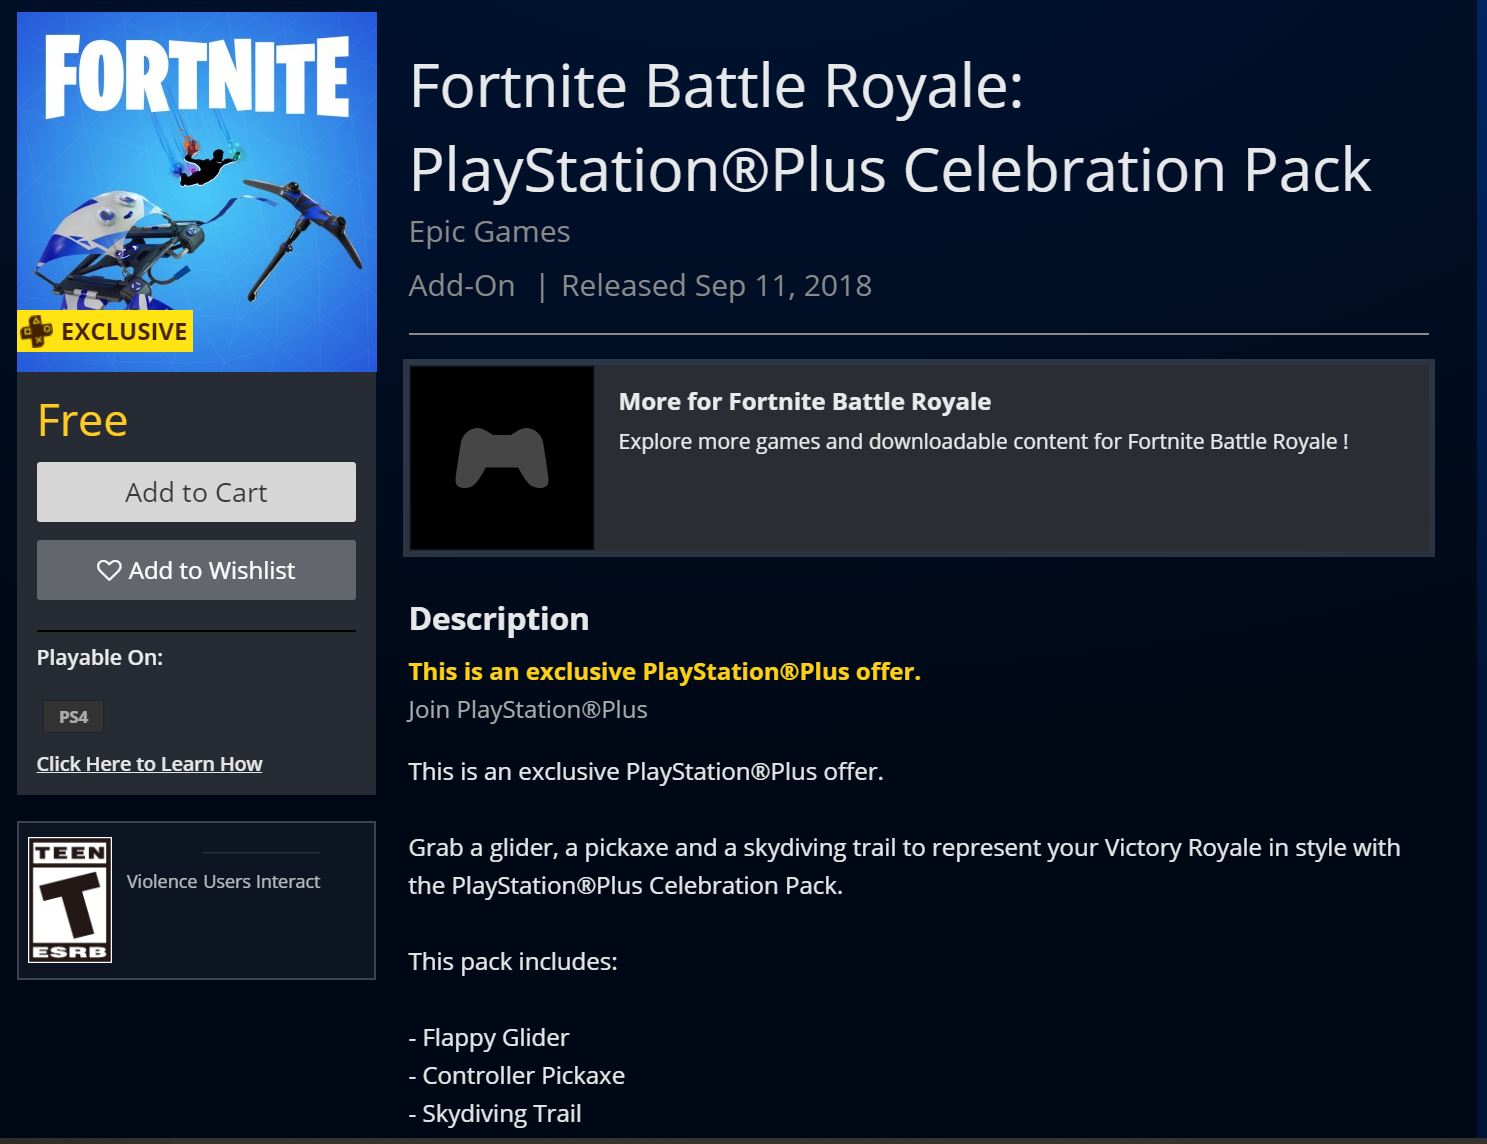Viewport: 1487px width, 1144px height.
Task: Click the Playable On label
Action: click(x=100, y=657)
